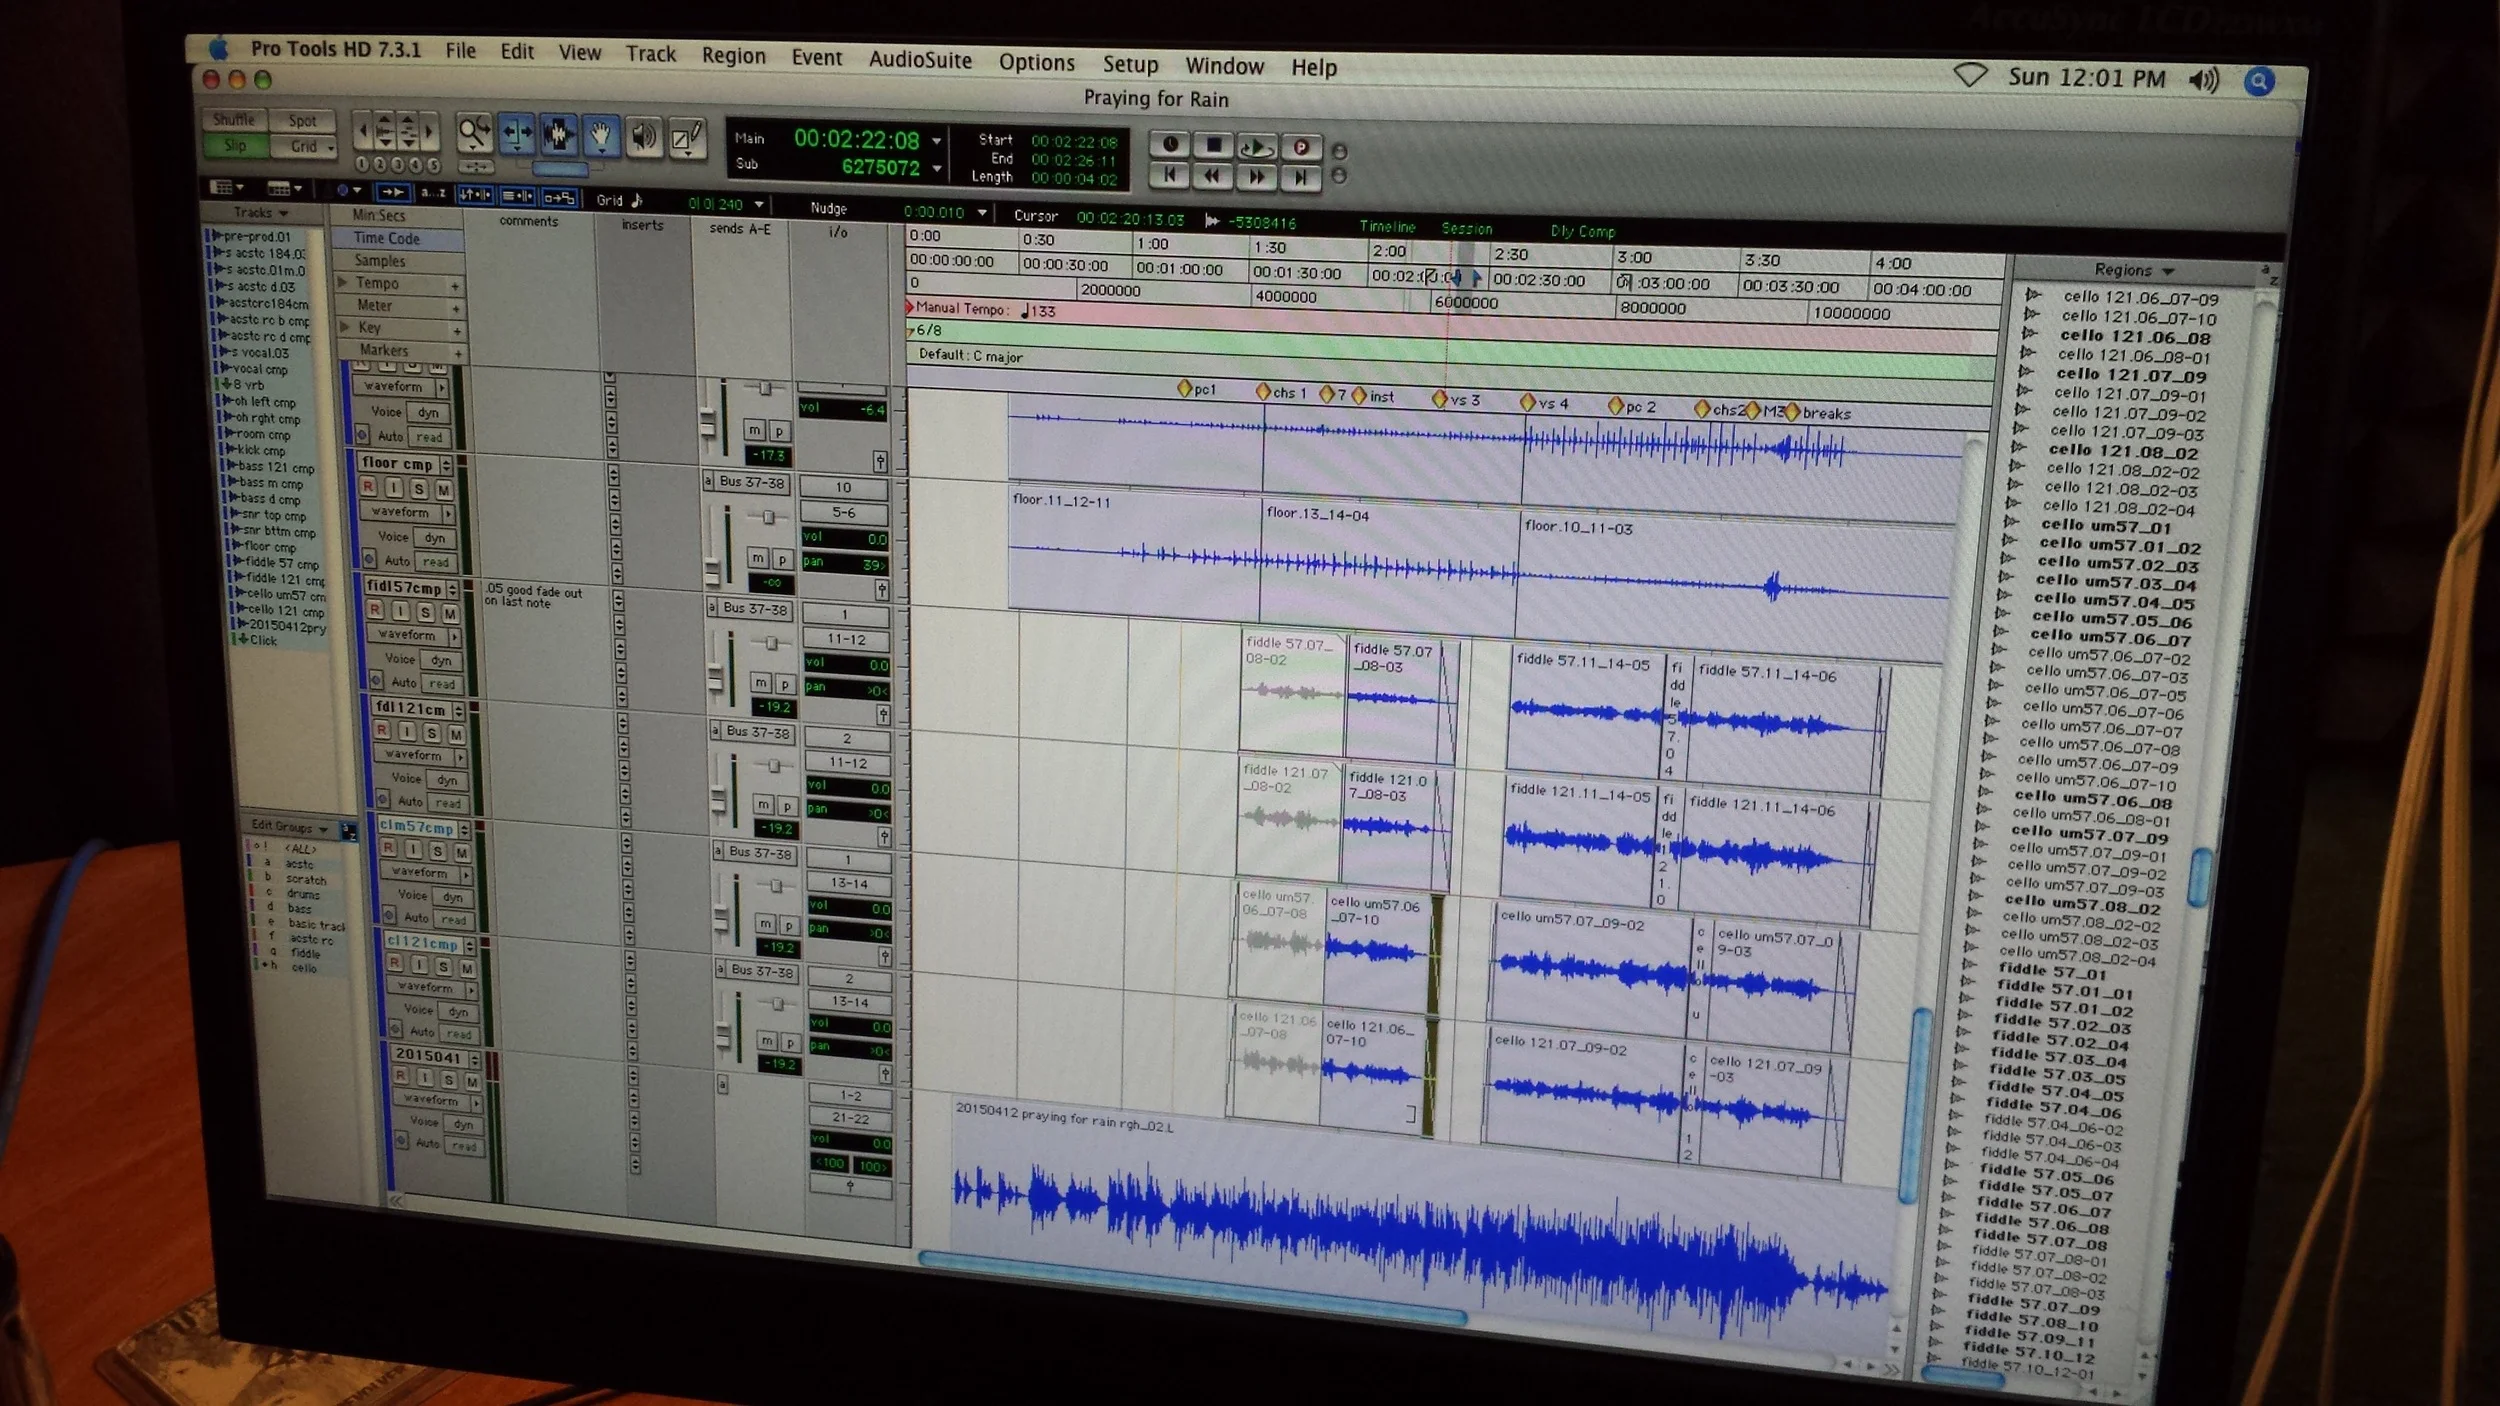This screenshot has height=1406, width=2500.
Task: Open the File menu
Action: click(x=460, y=51)
